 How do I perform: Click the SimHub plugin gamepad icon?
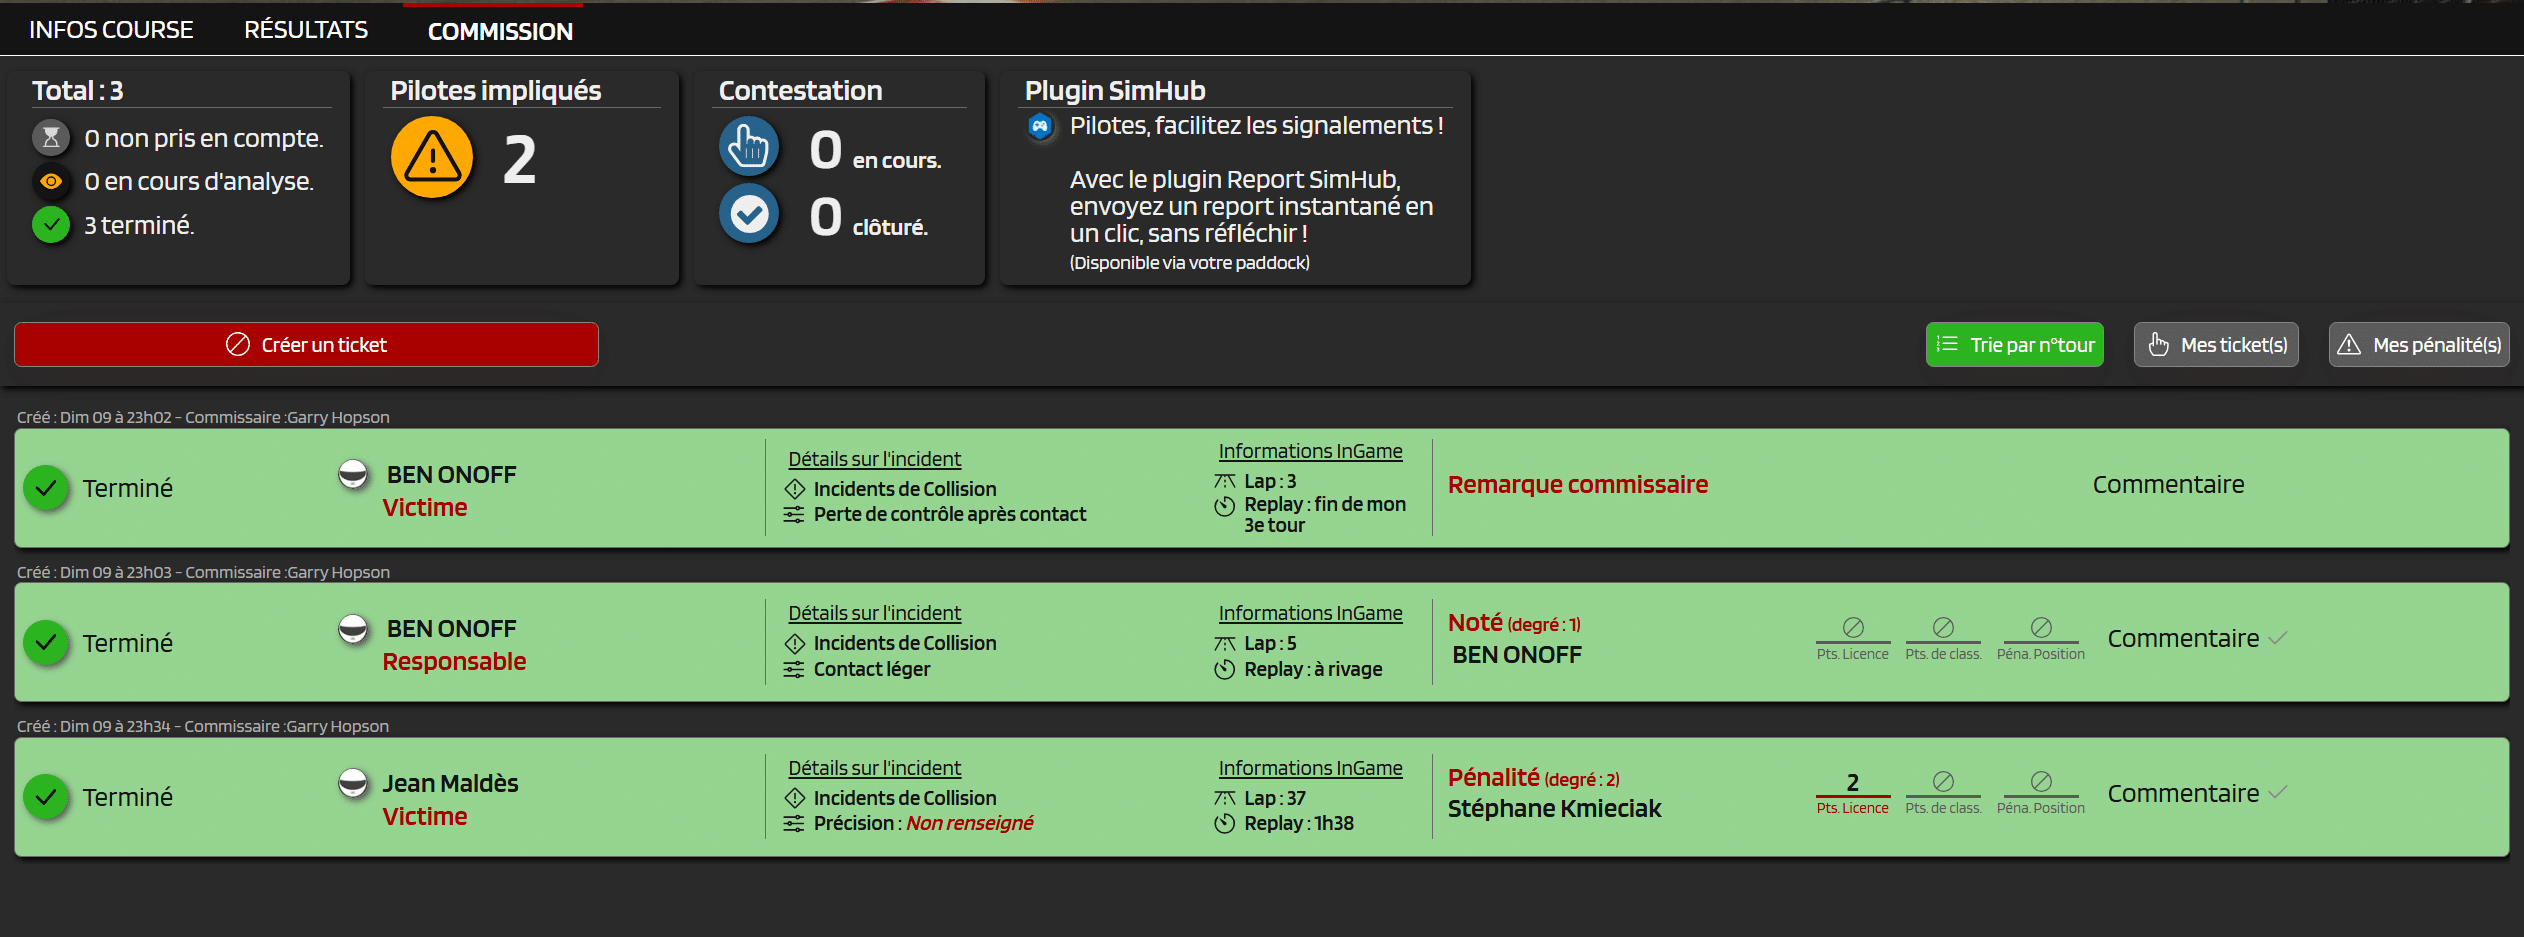pos(1040,127)
